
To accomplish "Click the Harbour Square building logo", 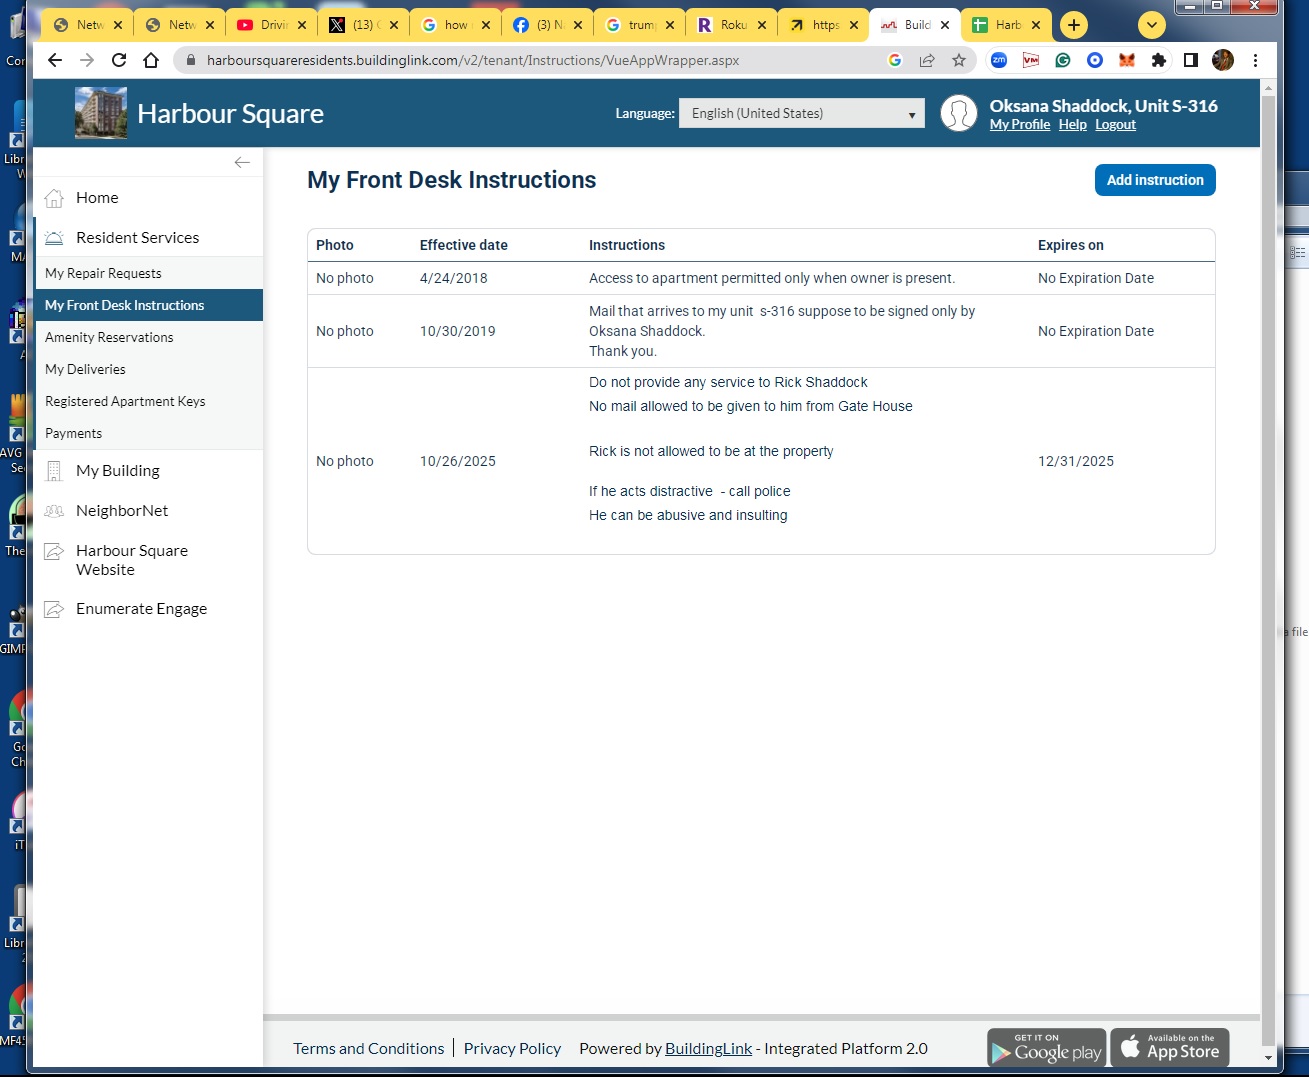I will 101,113.
